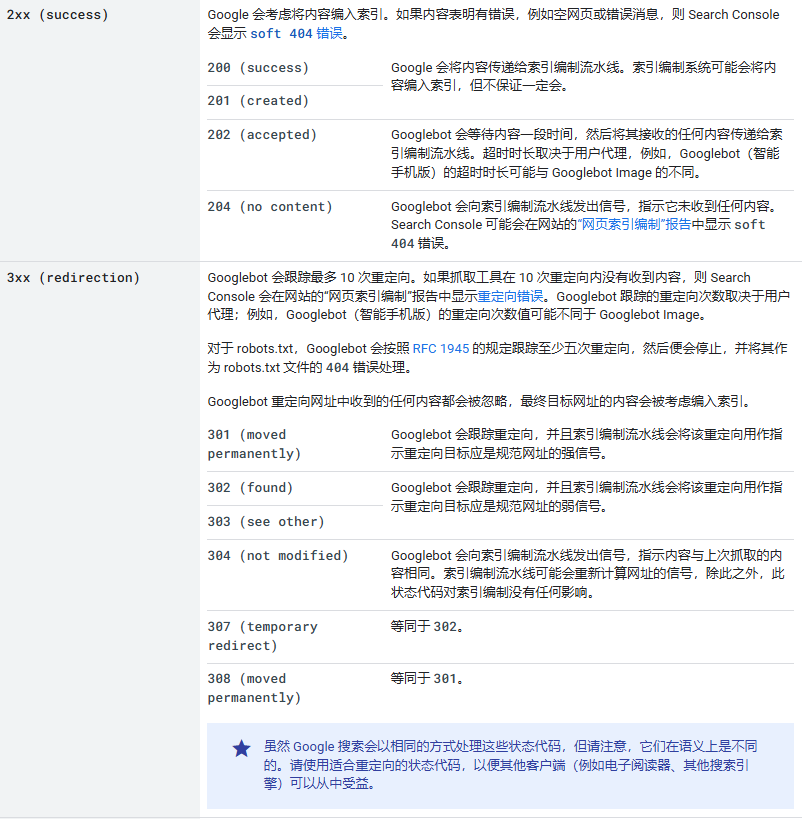Screen dimensions: 805x819
Task: Select the 204 (no content) status code
Action: [x=270, y=207]
